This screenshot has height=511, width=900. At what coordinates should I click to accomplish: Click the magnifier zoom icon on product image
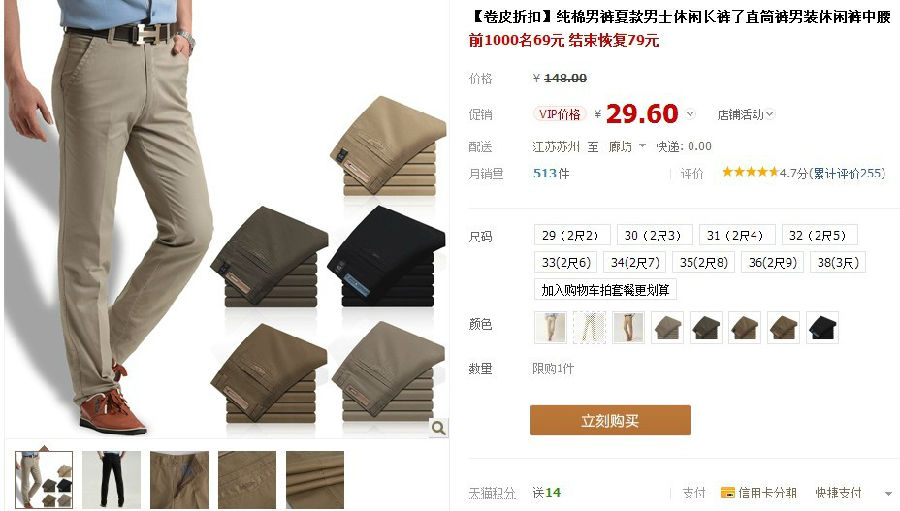[439, 428]
